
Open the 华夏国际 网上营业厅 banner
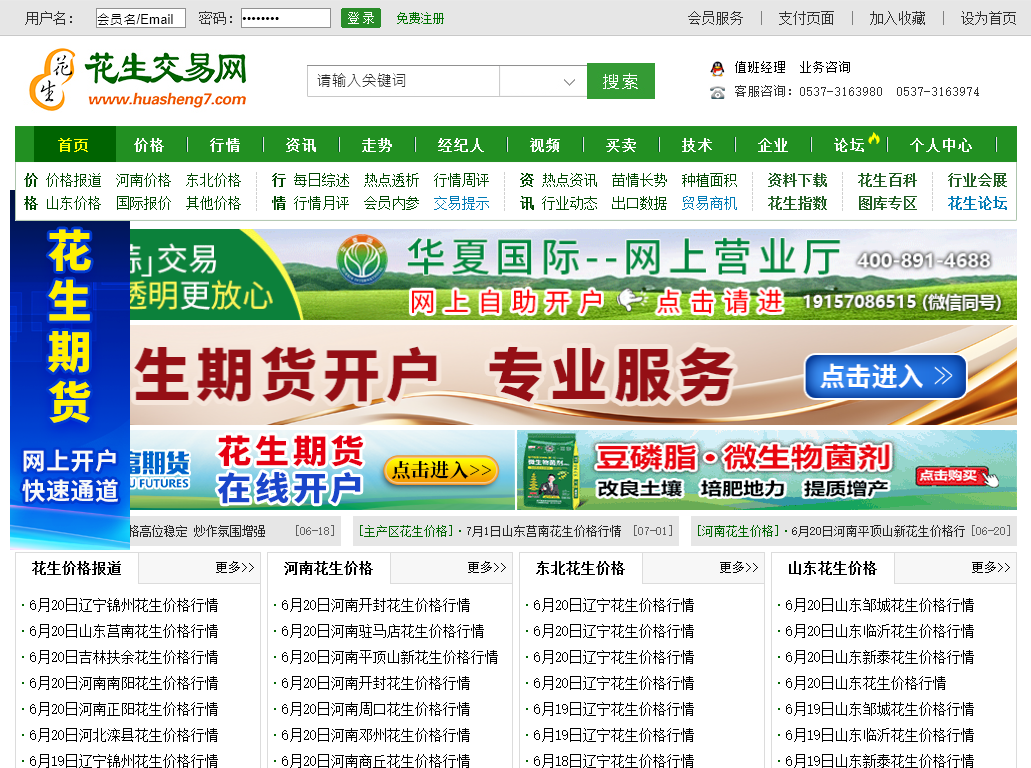(573, 274)
